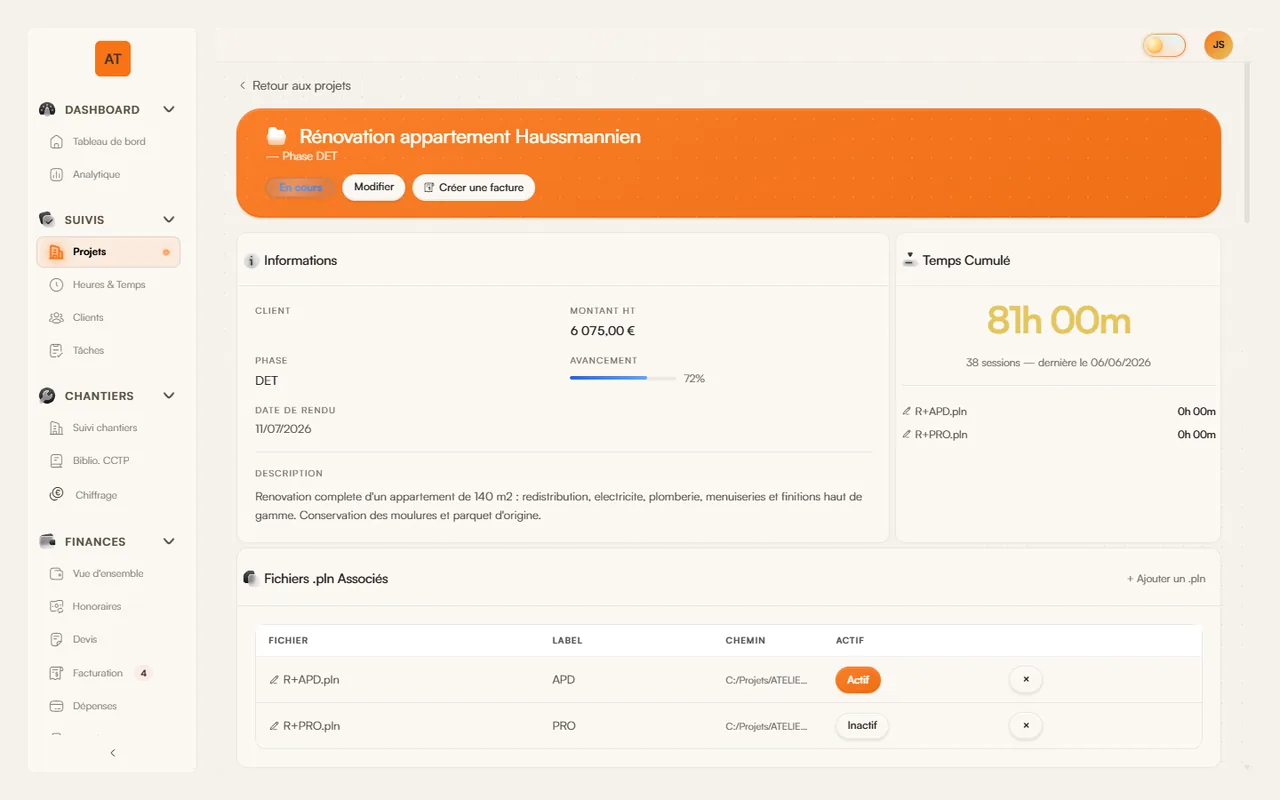Click the Tâches checklist icon

(56, 351)
